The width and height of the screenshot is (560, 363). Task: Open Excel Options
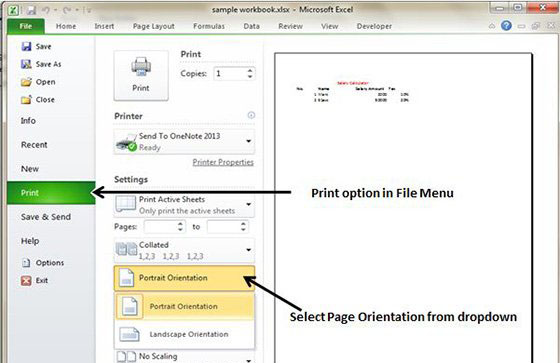(43, 263)
